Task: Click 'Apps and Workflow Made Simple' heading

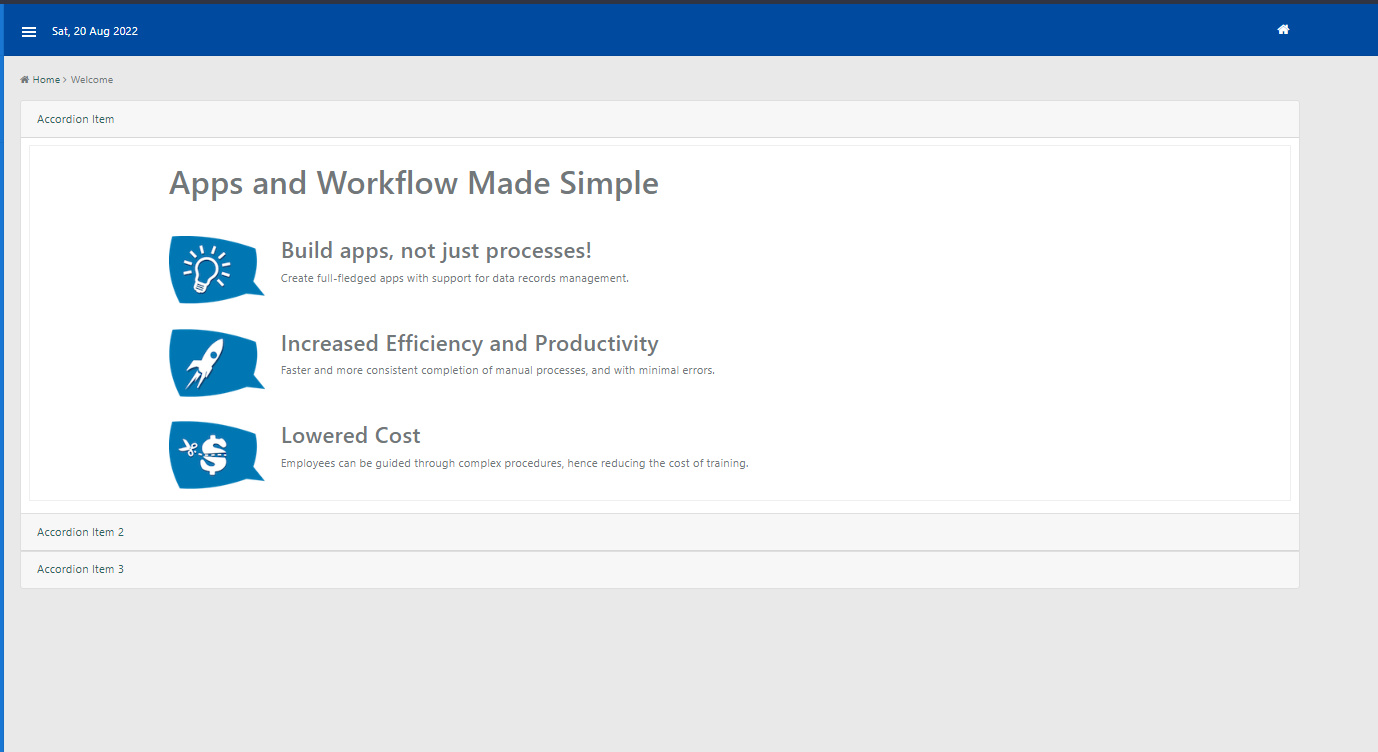Action: click(414, 184)
